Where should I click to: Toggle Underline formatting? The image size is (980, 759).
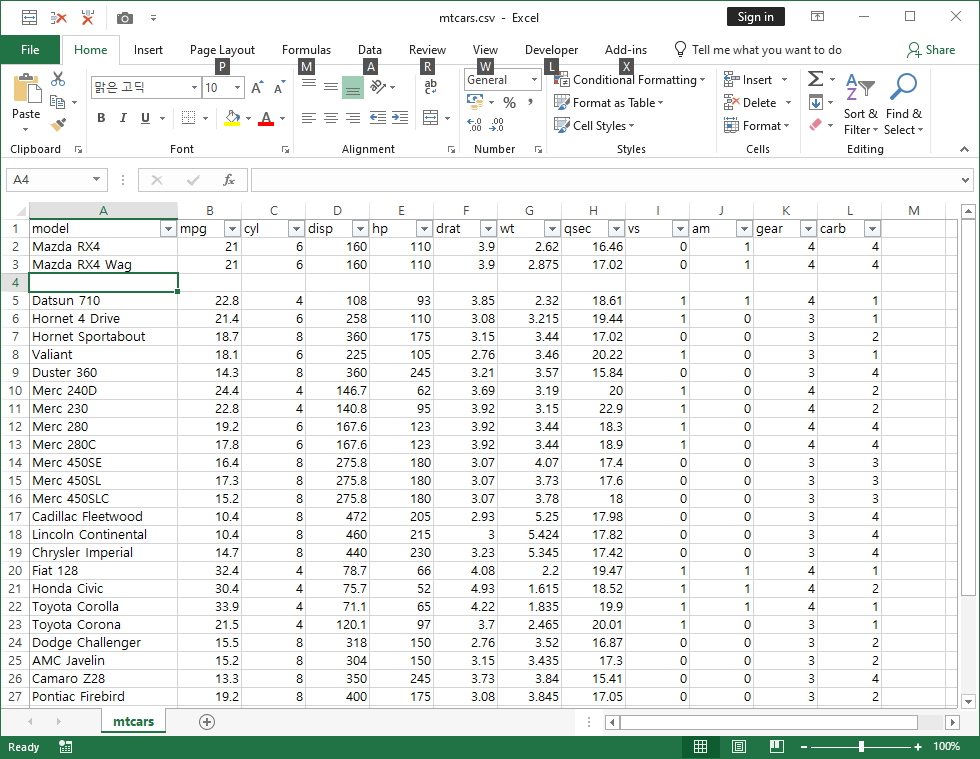(145, 118)
